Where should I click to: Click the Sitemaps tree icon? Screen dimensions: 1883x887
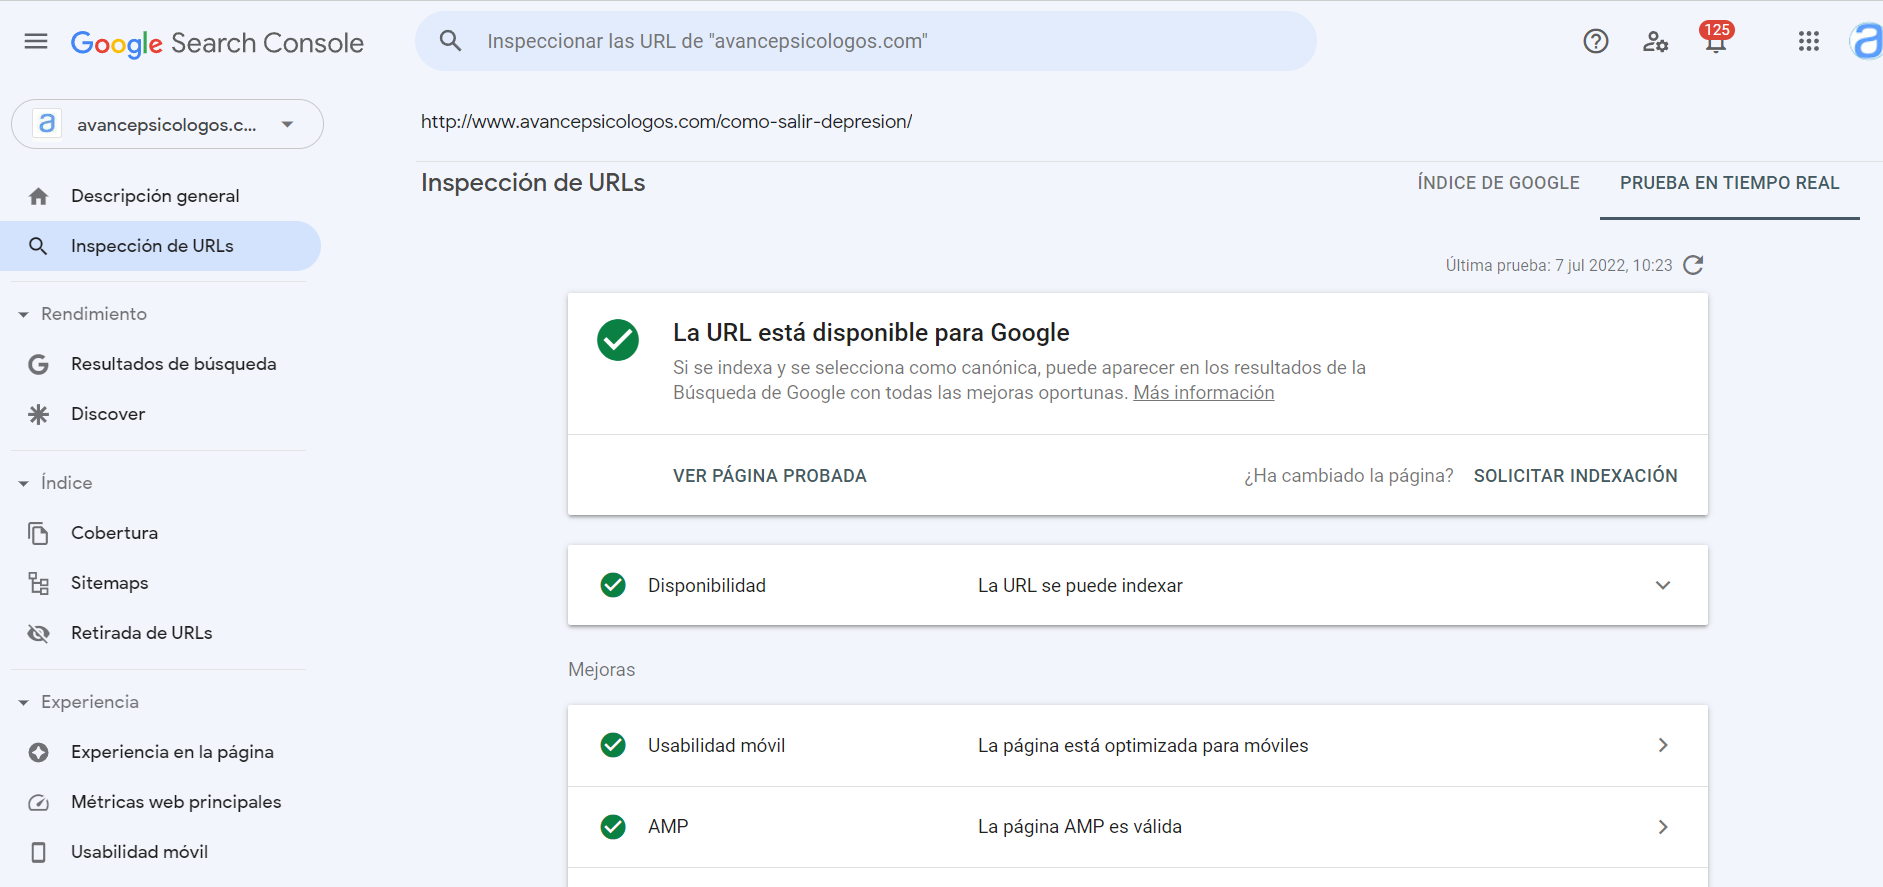pos(38,583)
